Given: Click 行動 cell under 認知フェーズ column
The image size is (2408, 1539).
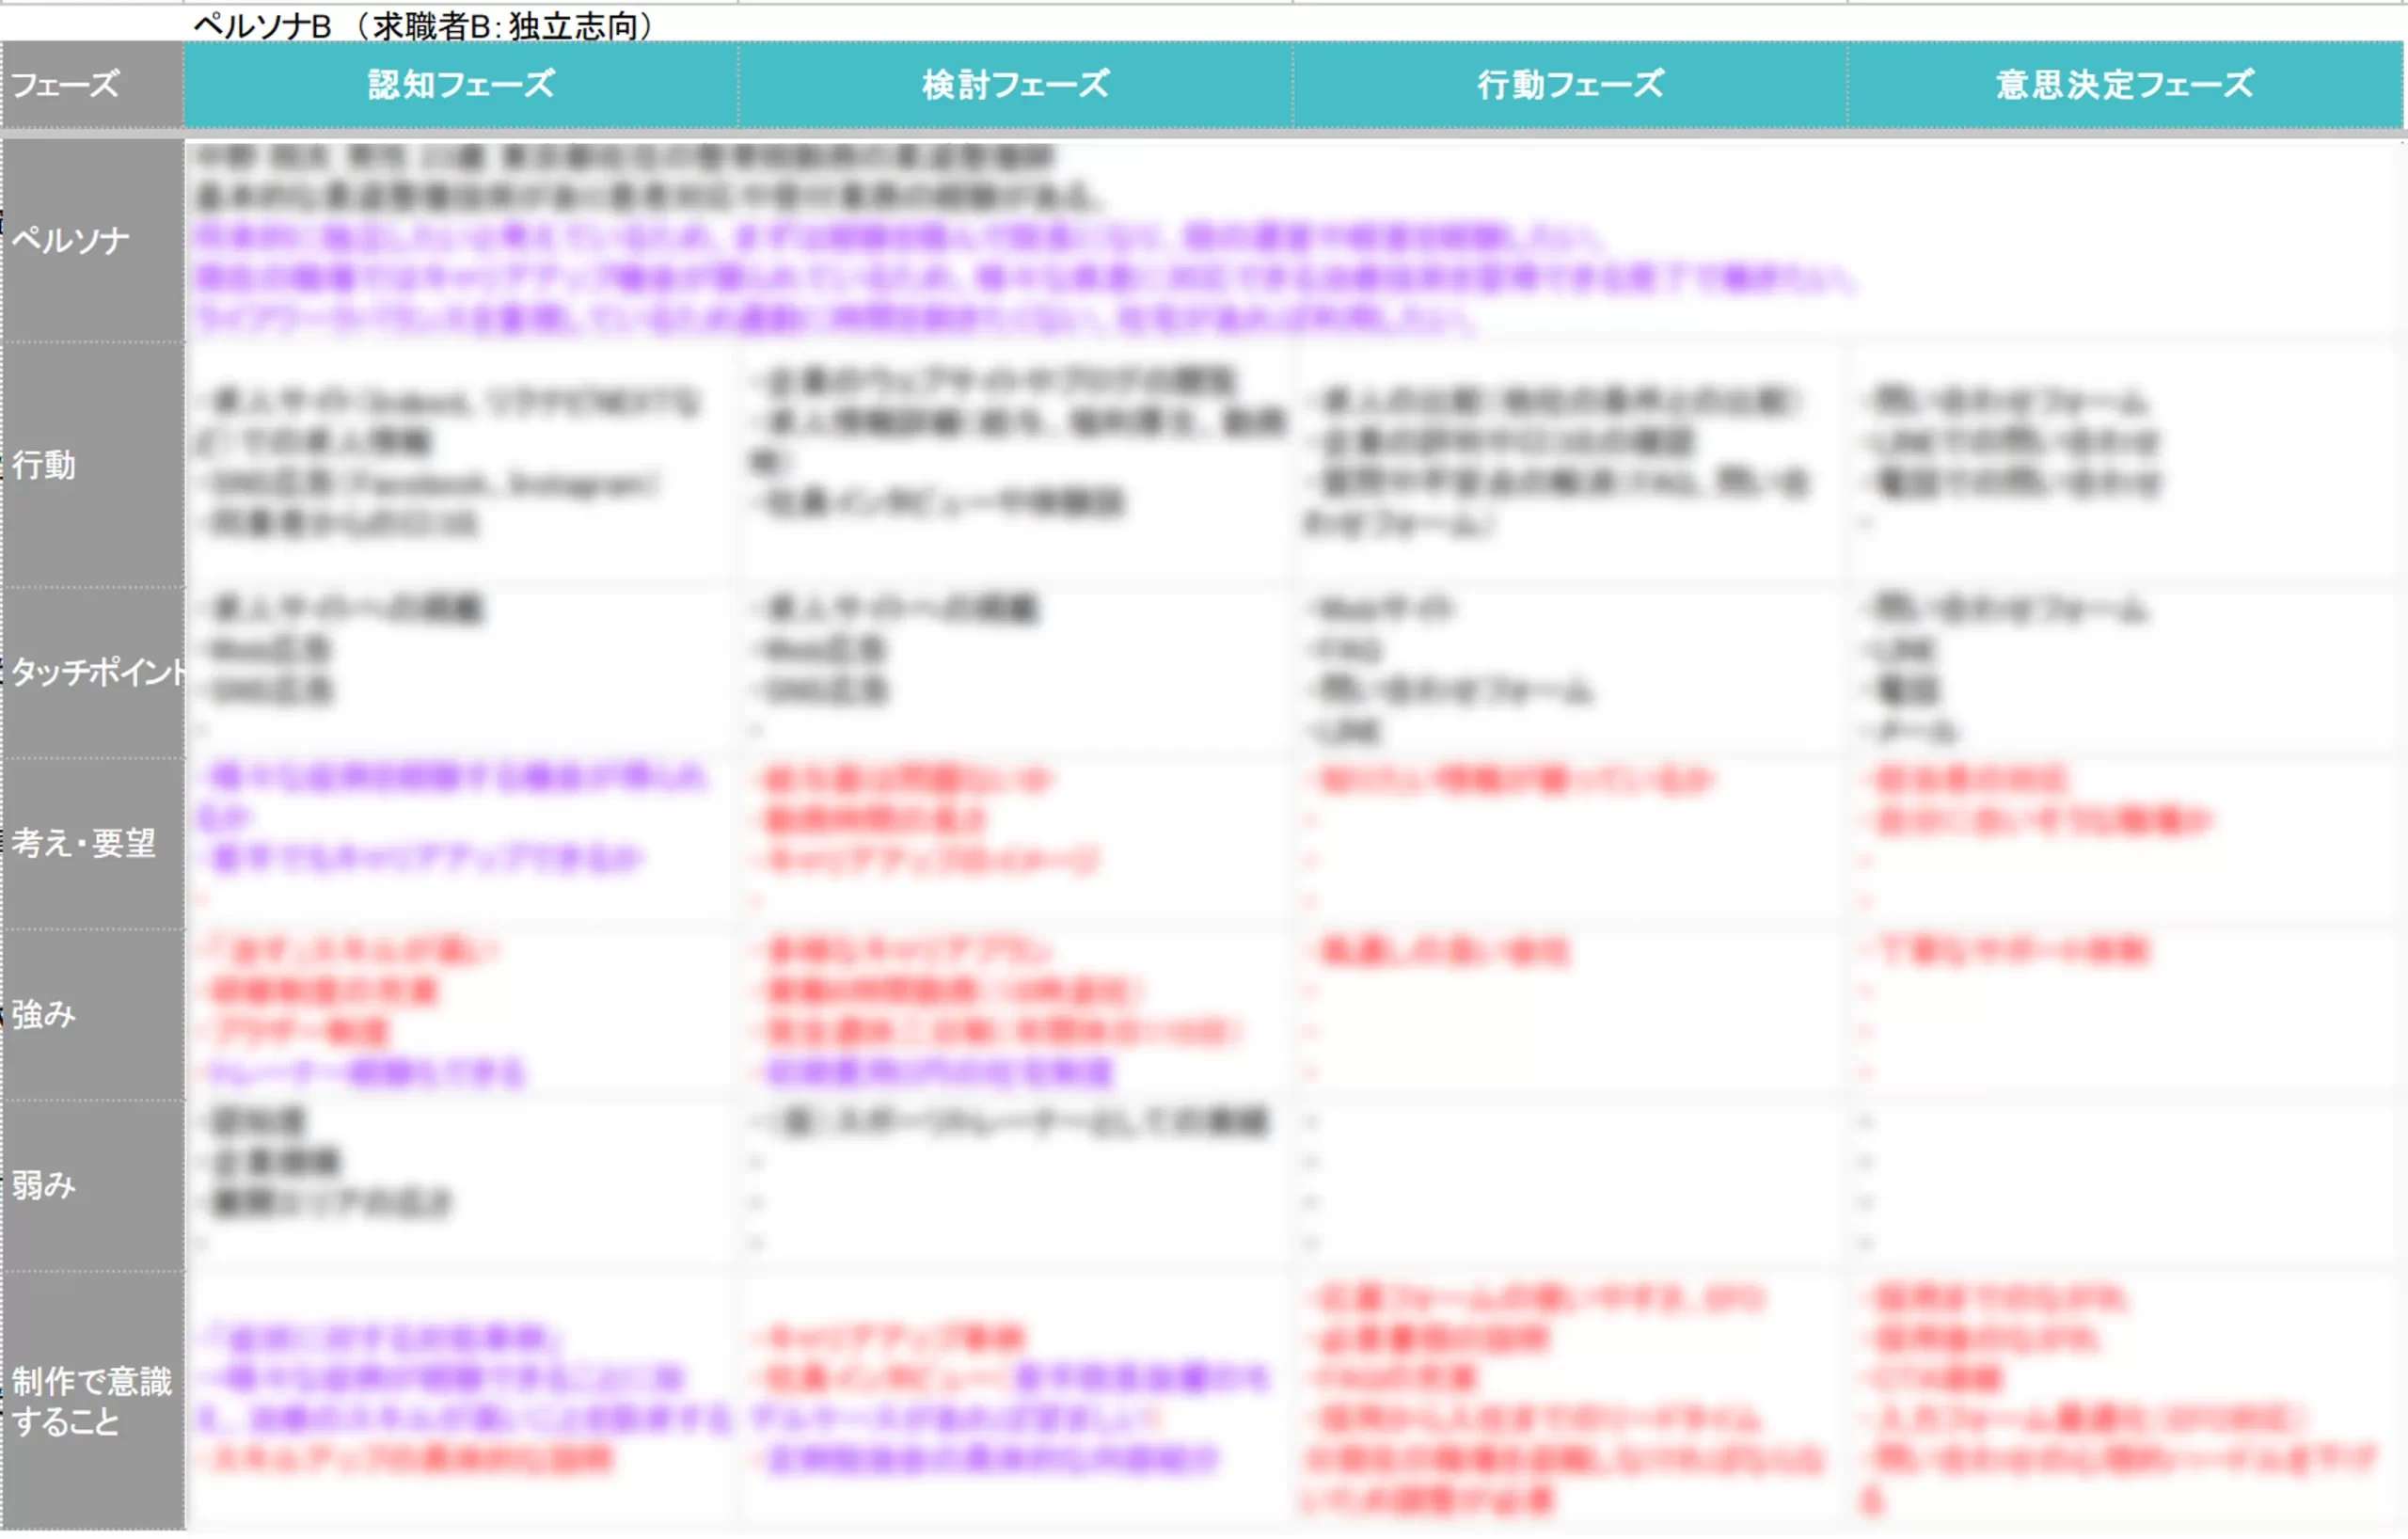Looking at the screenshot, I should 461,465.
